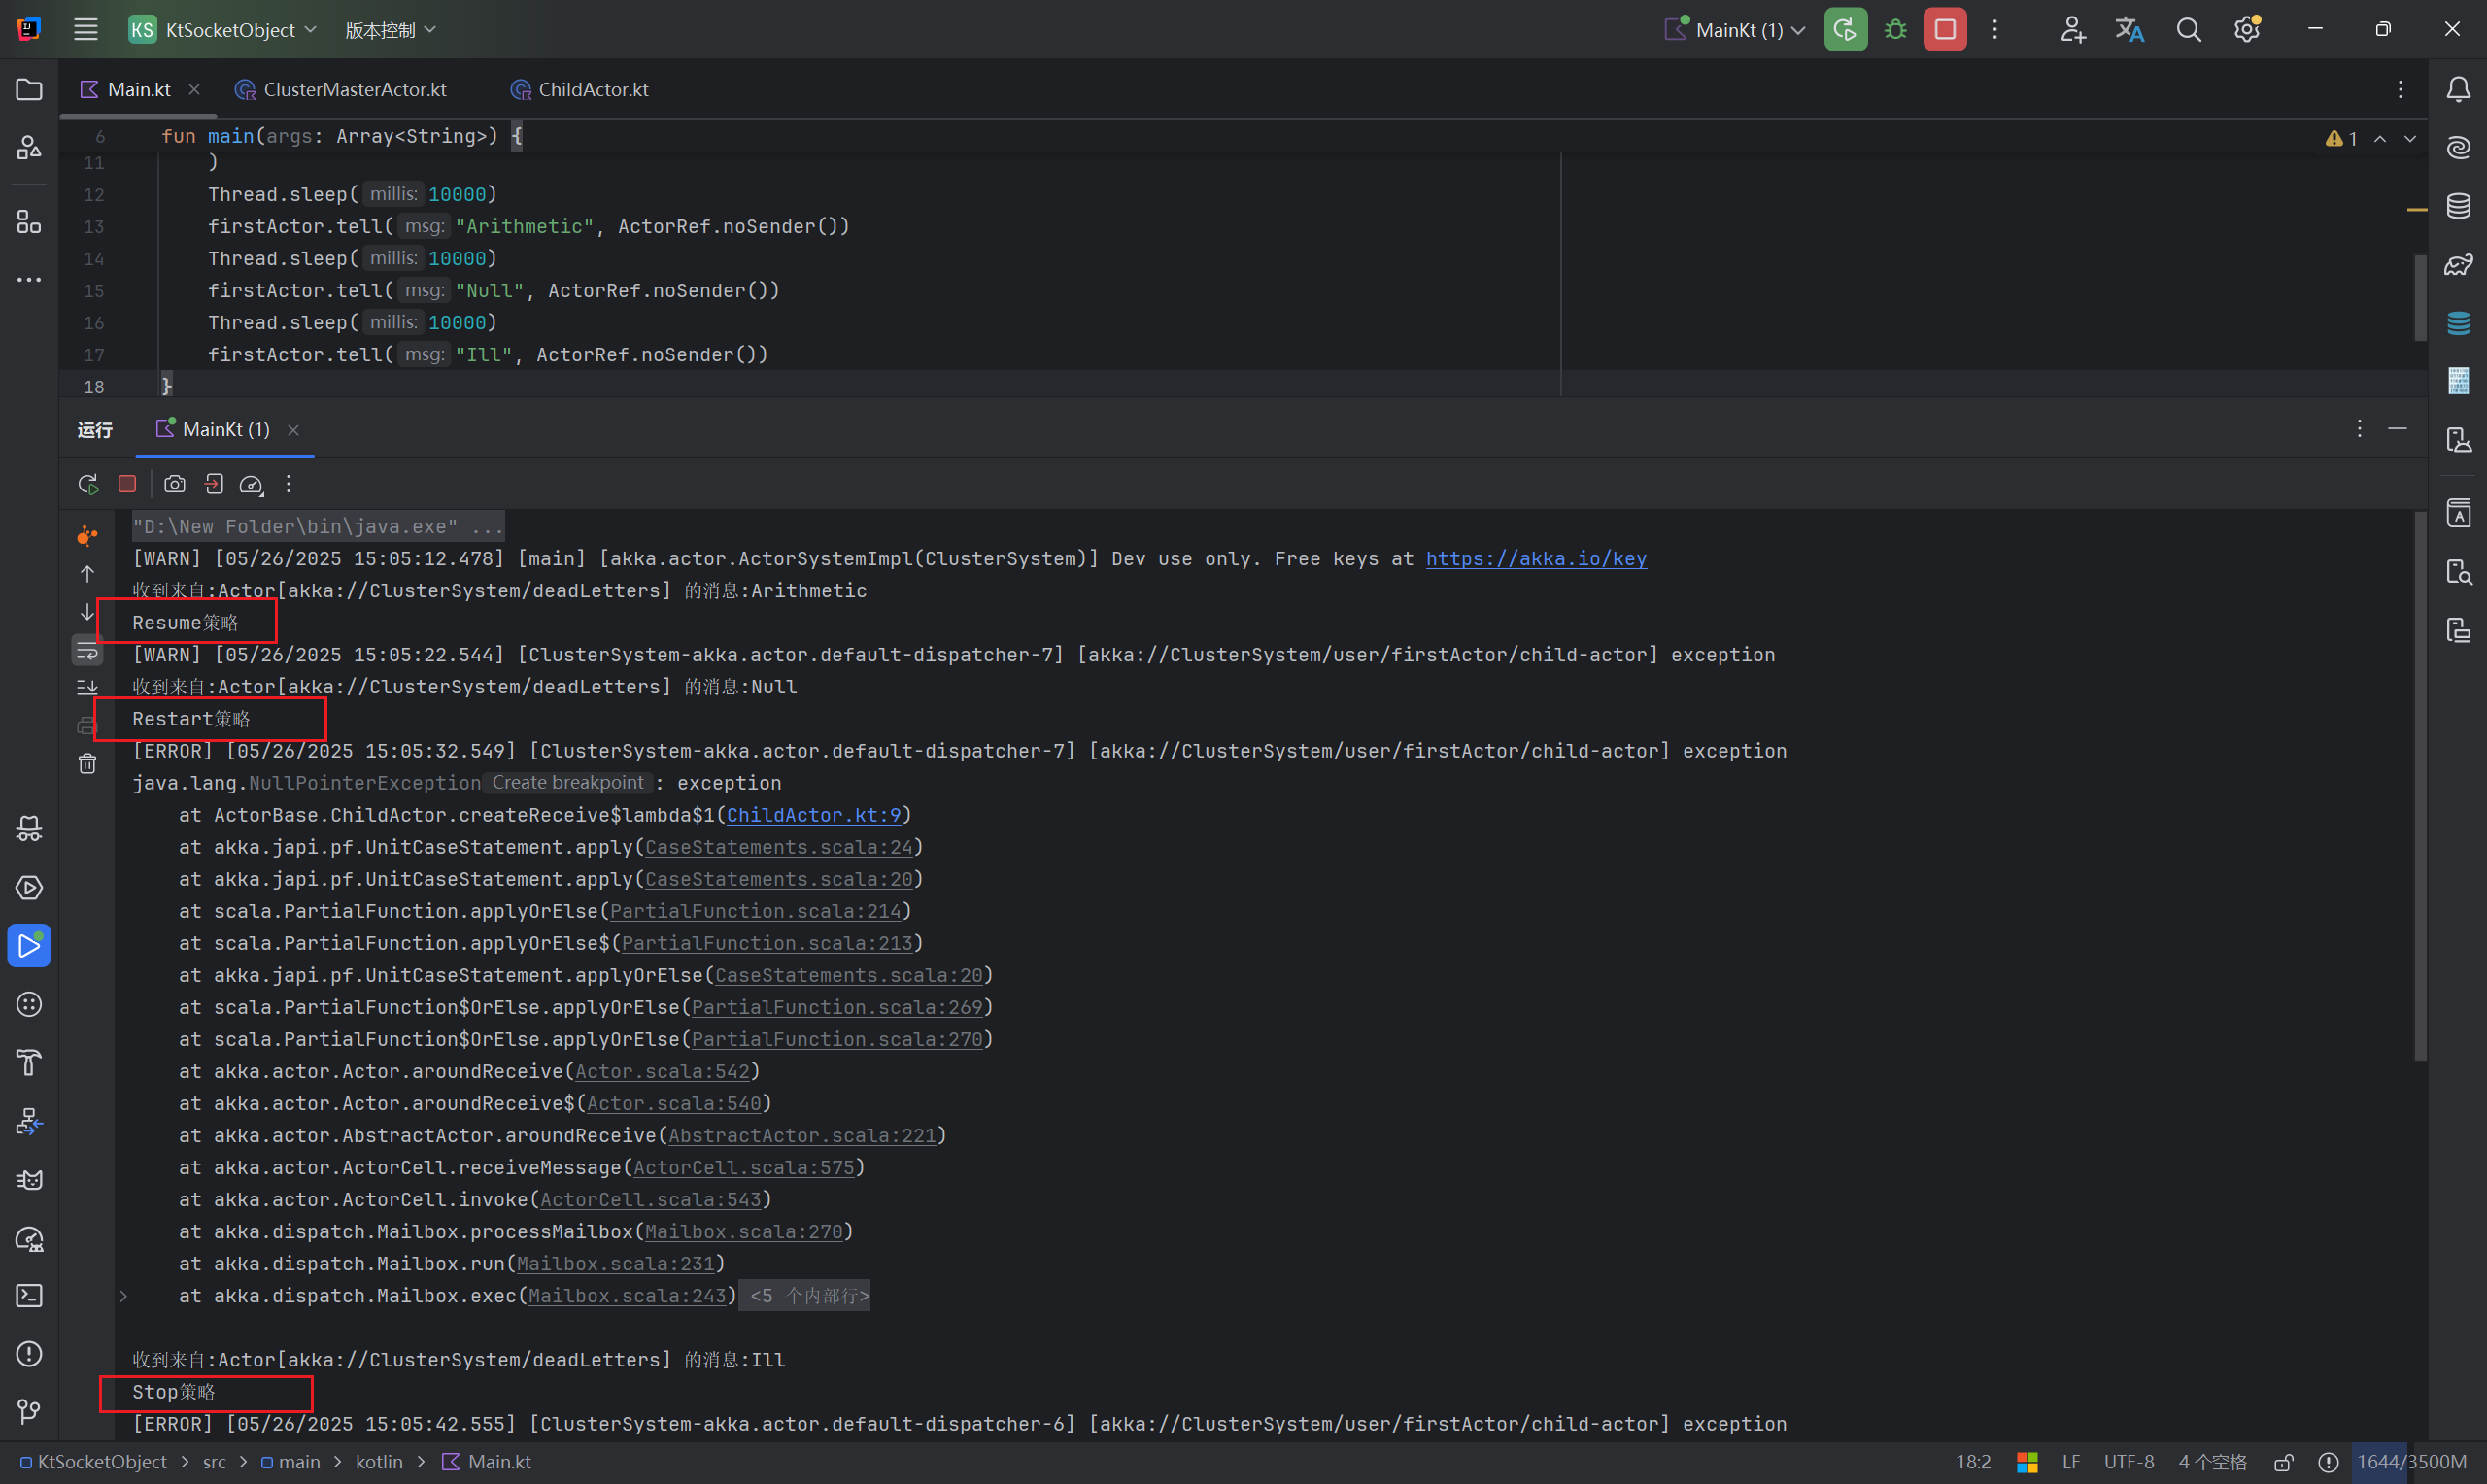Click the down arrow in console gutter

pos(88,612)
